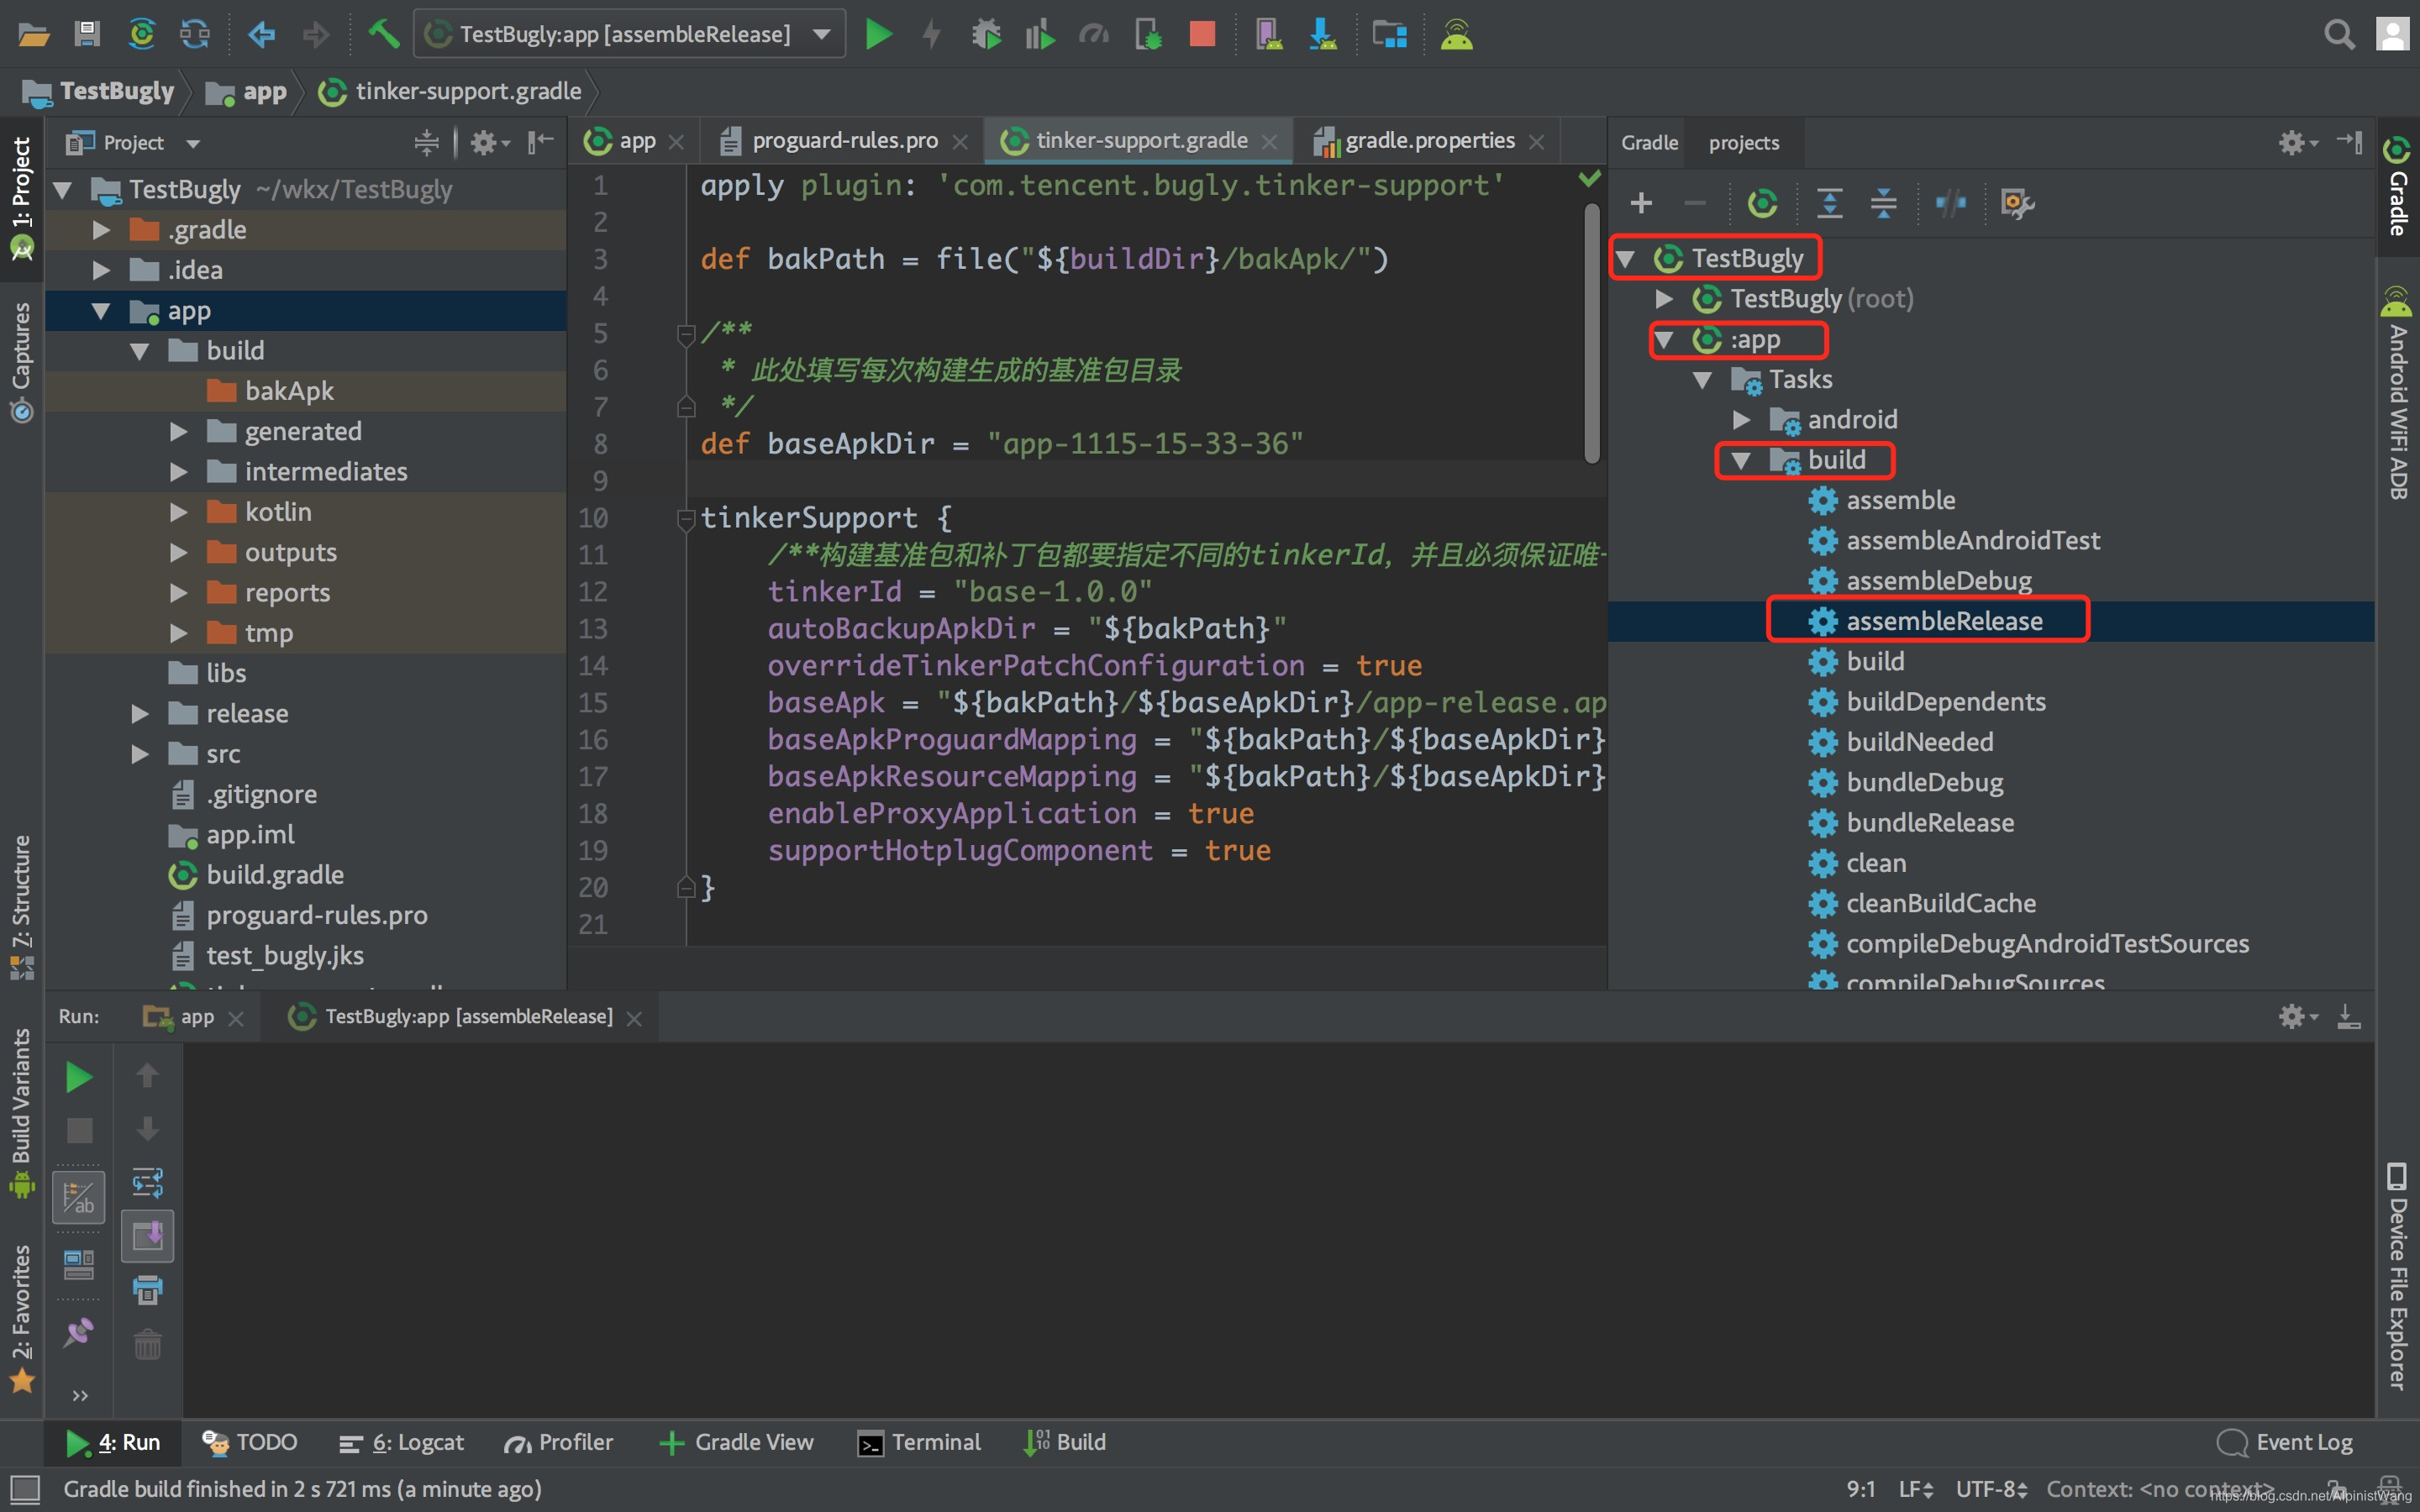Toggle soft-wrap in Run console
Viewport: 2420px width, 1512px height.
(147, 1183)
